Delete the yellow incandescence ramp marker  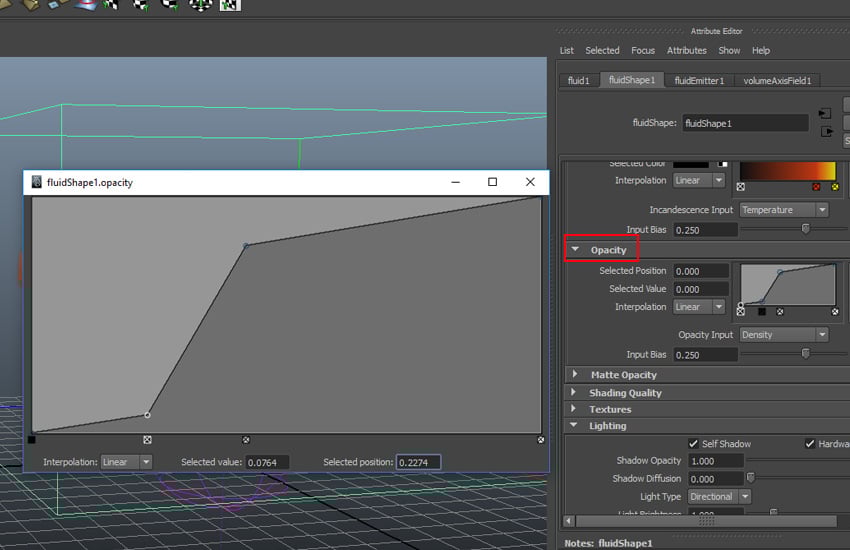tap(834, 186)
